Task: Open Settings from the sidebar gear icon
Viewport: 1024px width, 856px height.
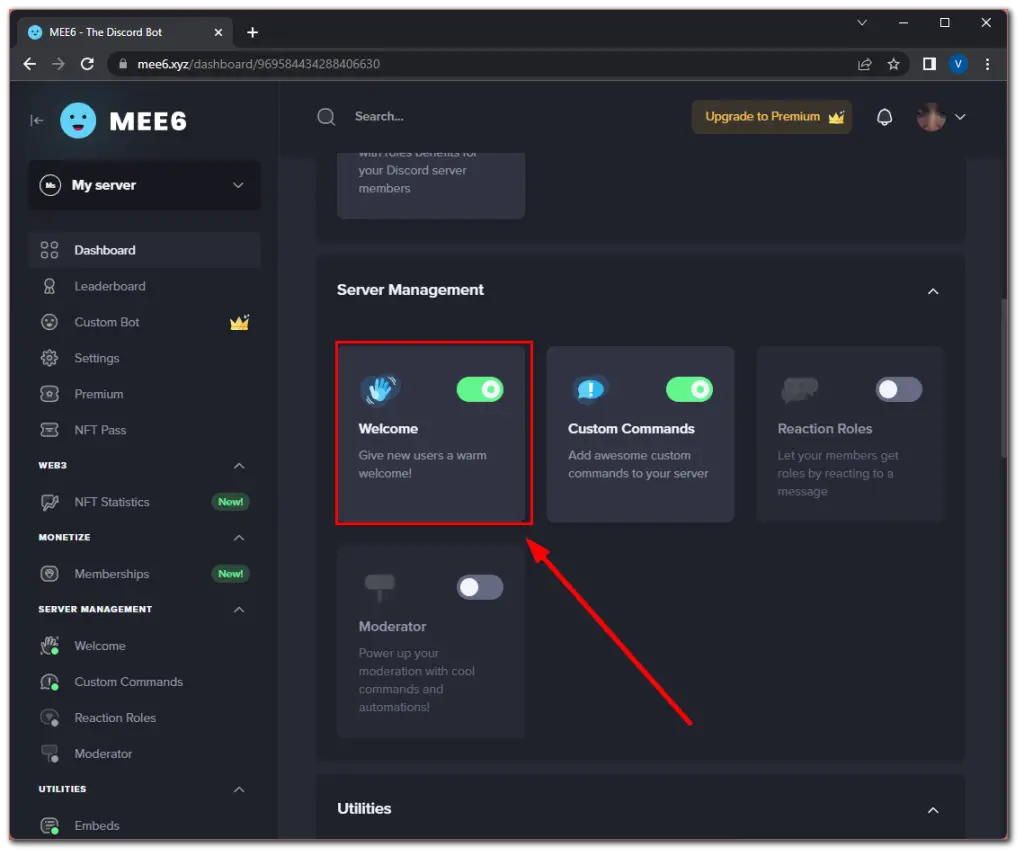Action: point(49,358)
